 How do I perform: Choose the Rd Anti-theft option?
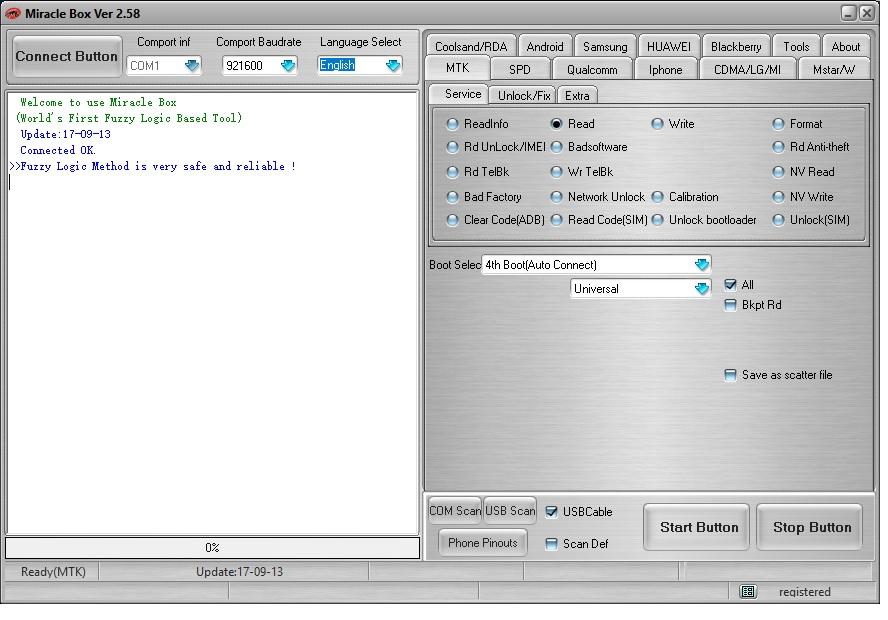pyautogui.click(x=812, y=147)
